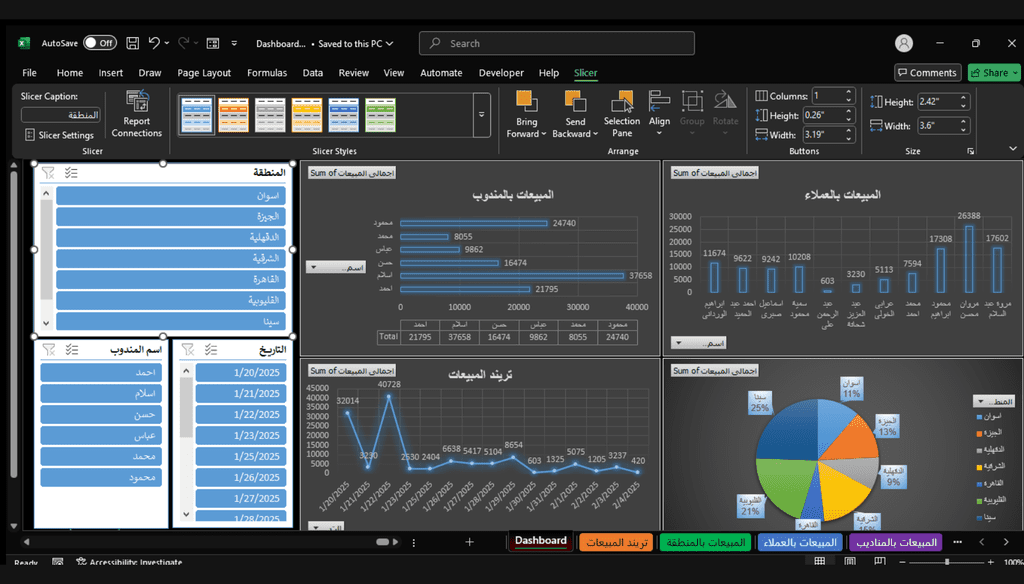The width and height of the screenshot is (1024, 584).
Task: Click the Group objects icon
Action: (692, 102)
